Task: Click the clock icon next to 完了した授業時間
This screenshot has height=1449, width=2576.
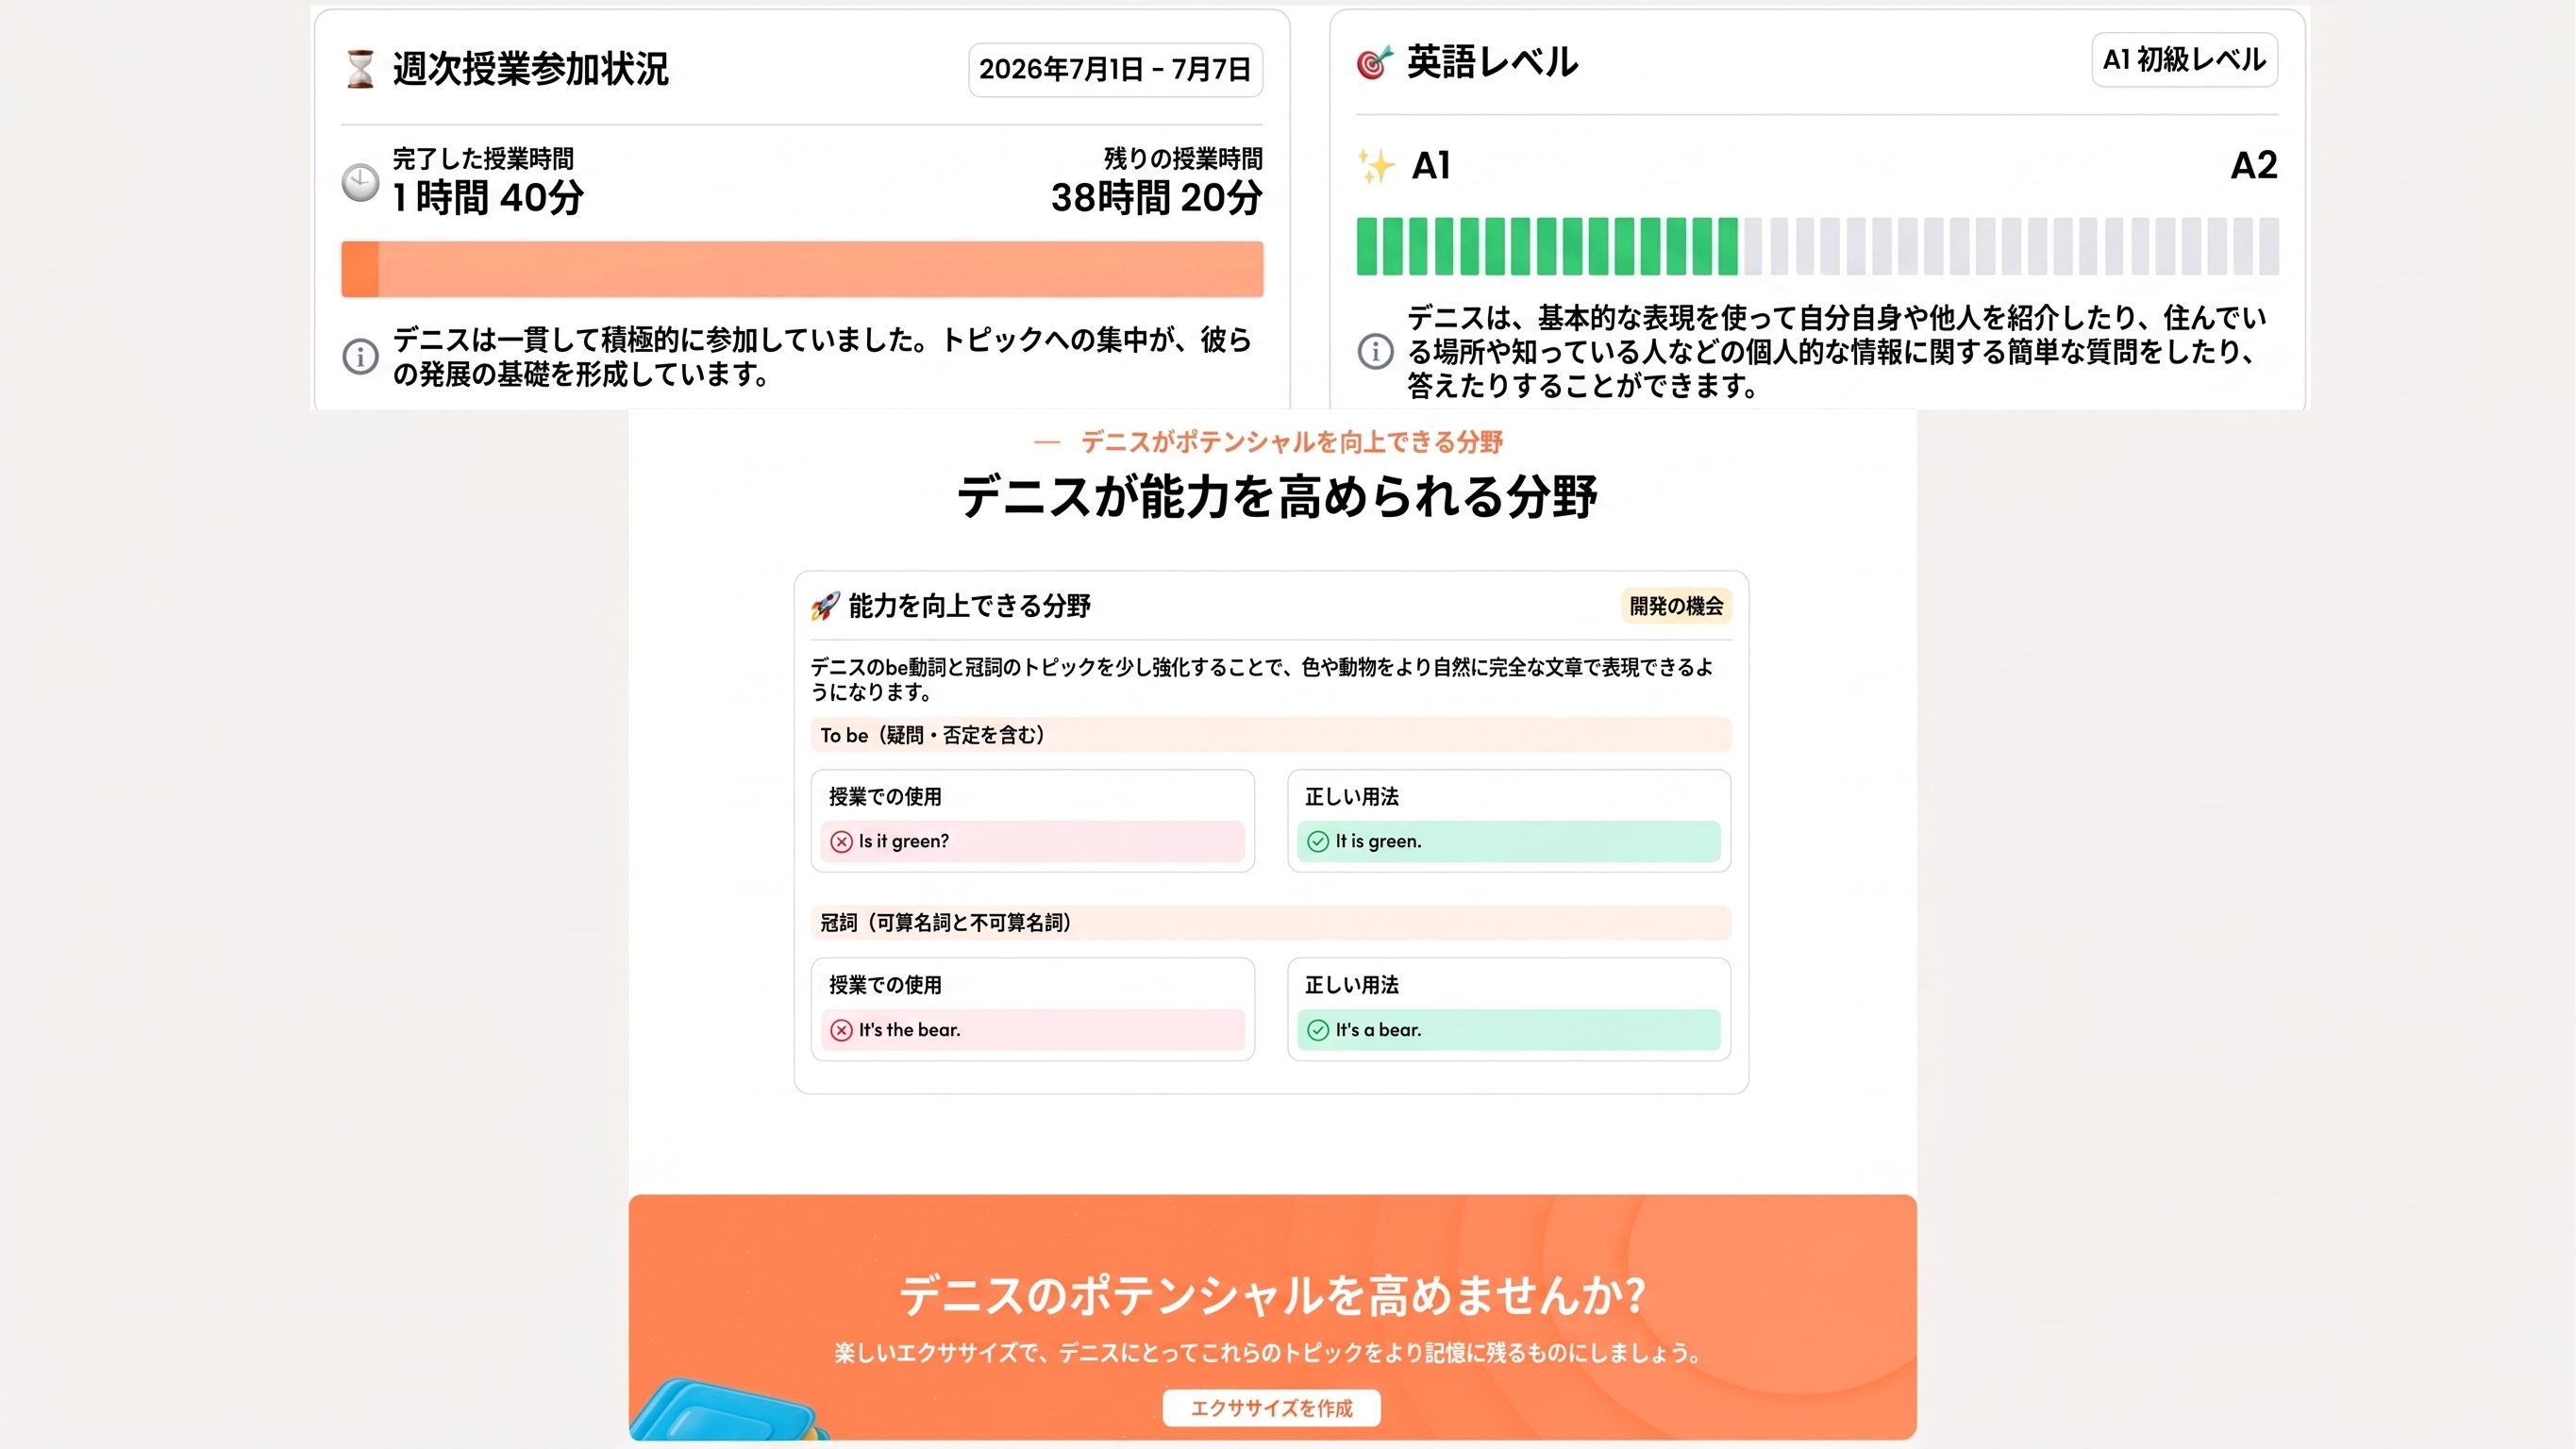Action: coord(360,183)
